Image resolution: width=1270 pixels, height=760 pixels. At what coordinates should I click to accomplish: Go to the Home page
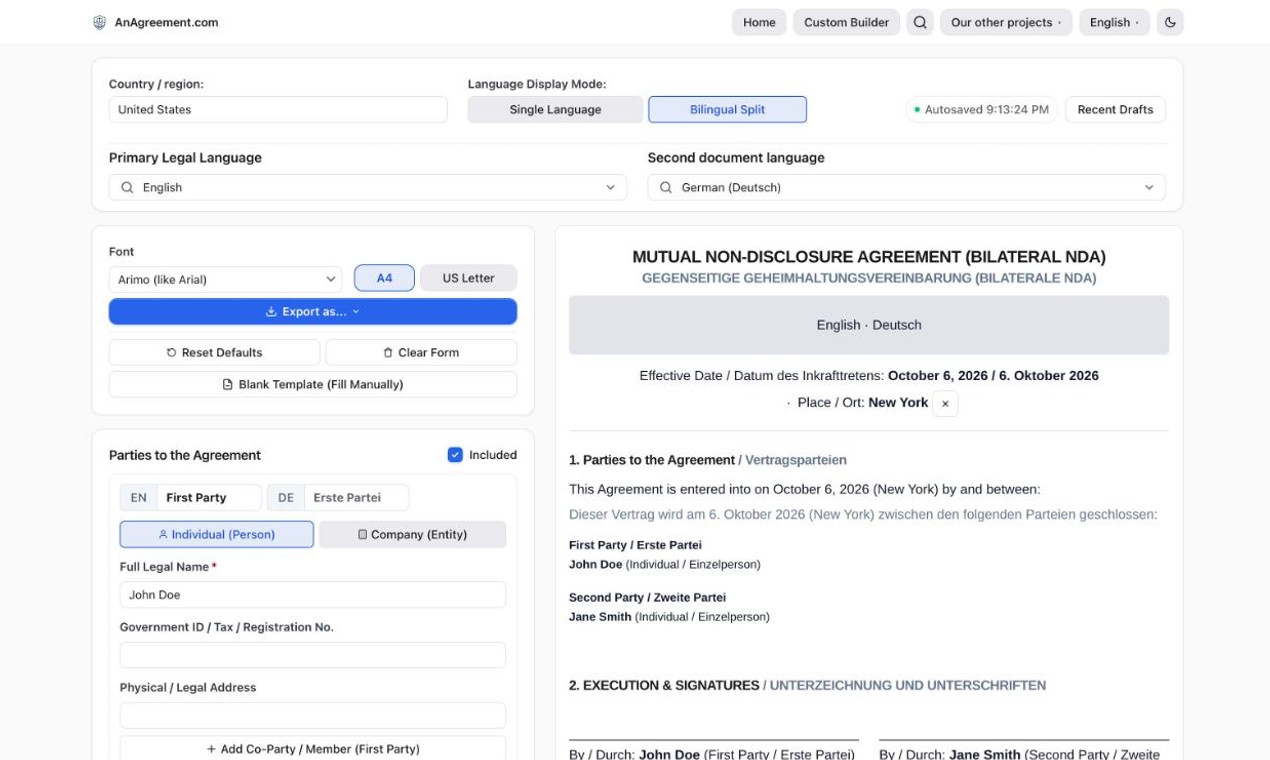(759, 22)
